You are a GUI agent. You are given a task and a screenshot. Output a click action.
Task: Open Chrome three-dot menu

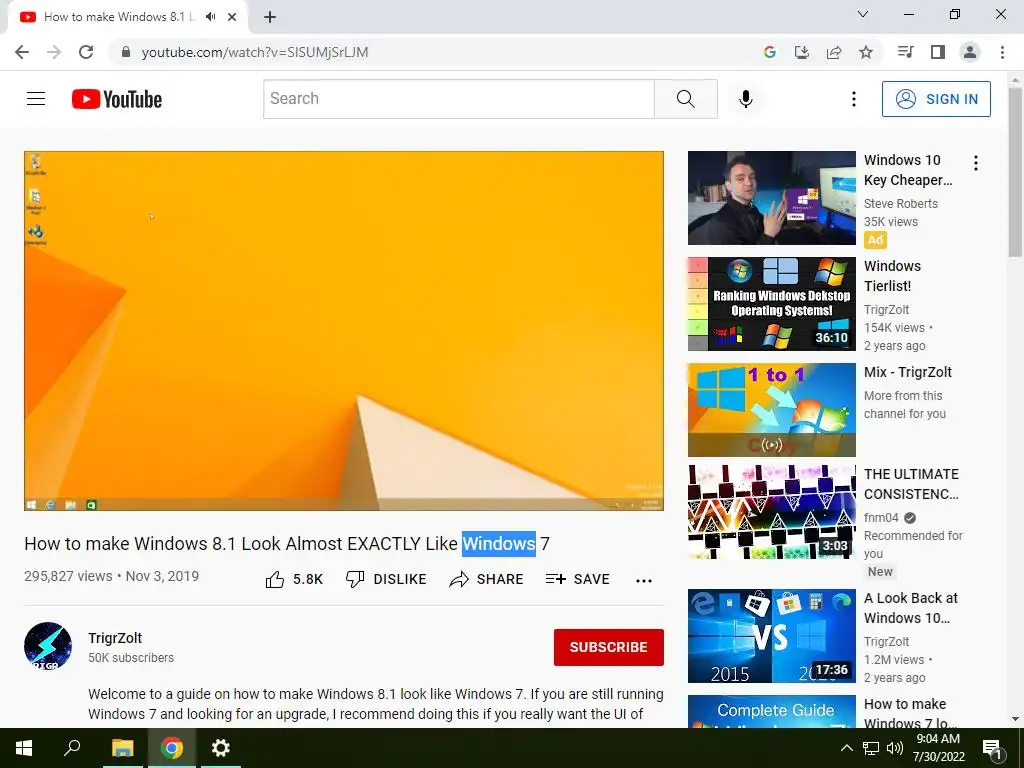[x=1002, y=52]
